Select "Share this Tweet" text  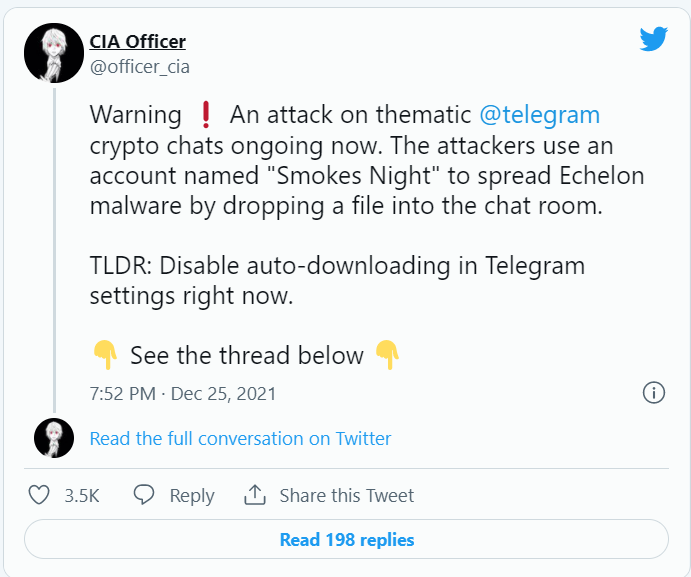(346, 496)
